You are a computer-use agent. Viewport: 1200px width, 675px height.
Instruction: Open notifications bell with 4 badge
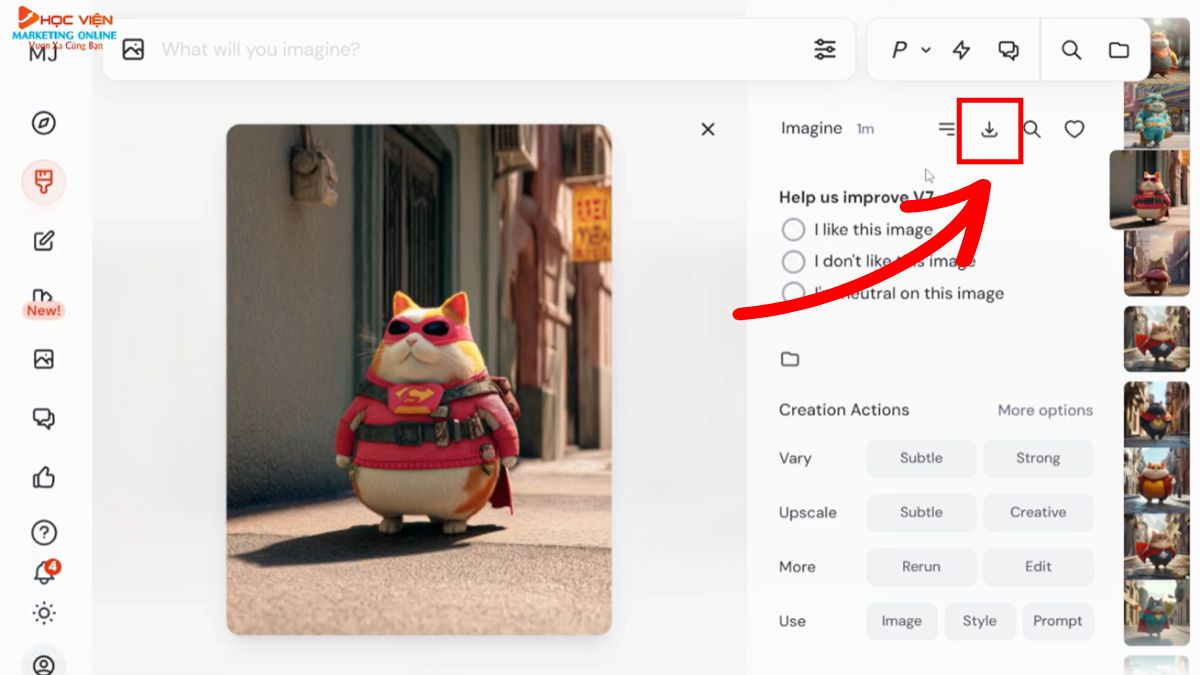pos(45,572)
